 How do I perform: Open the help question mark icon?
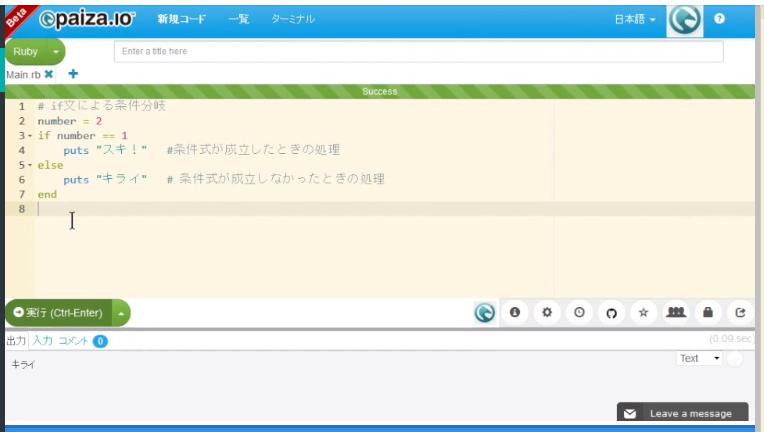coord(719,19)
